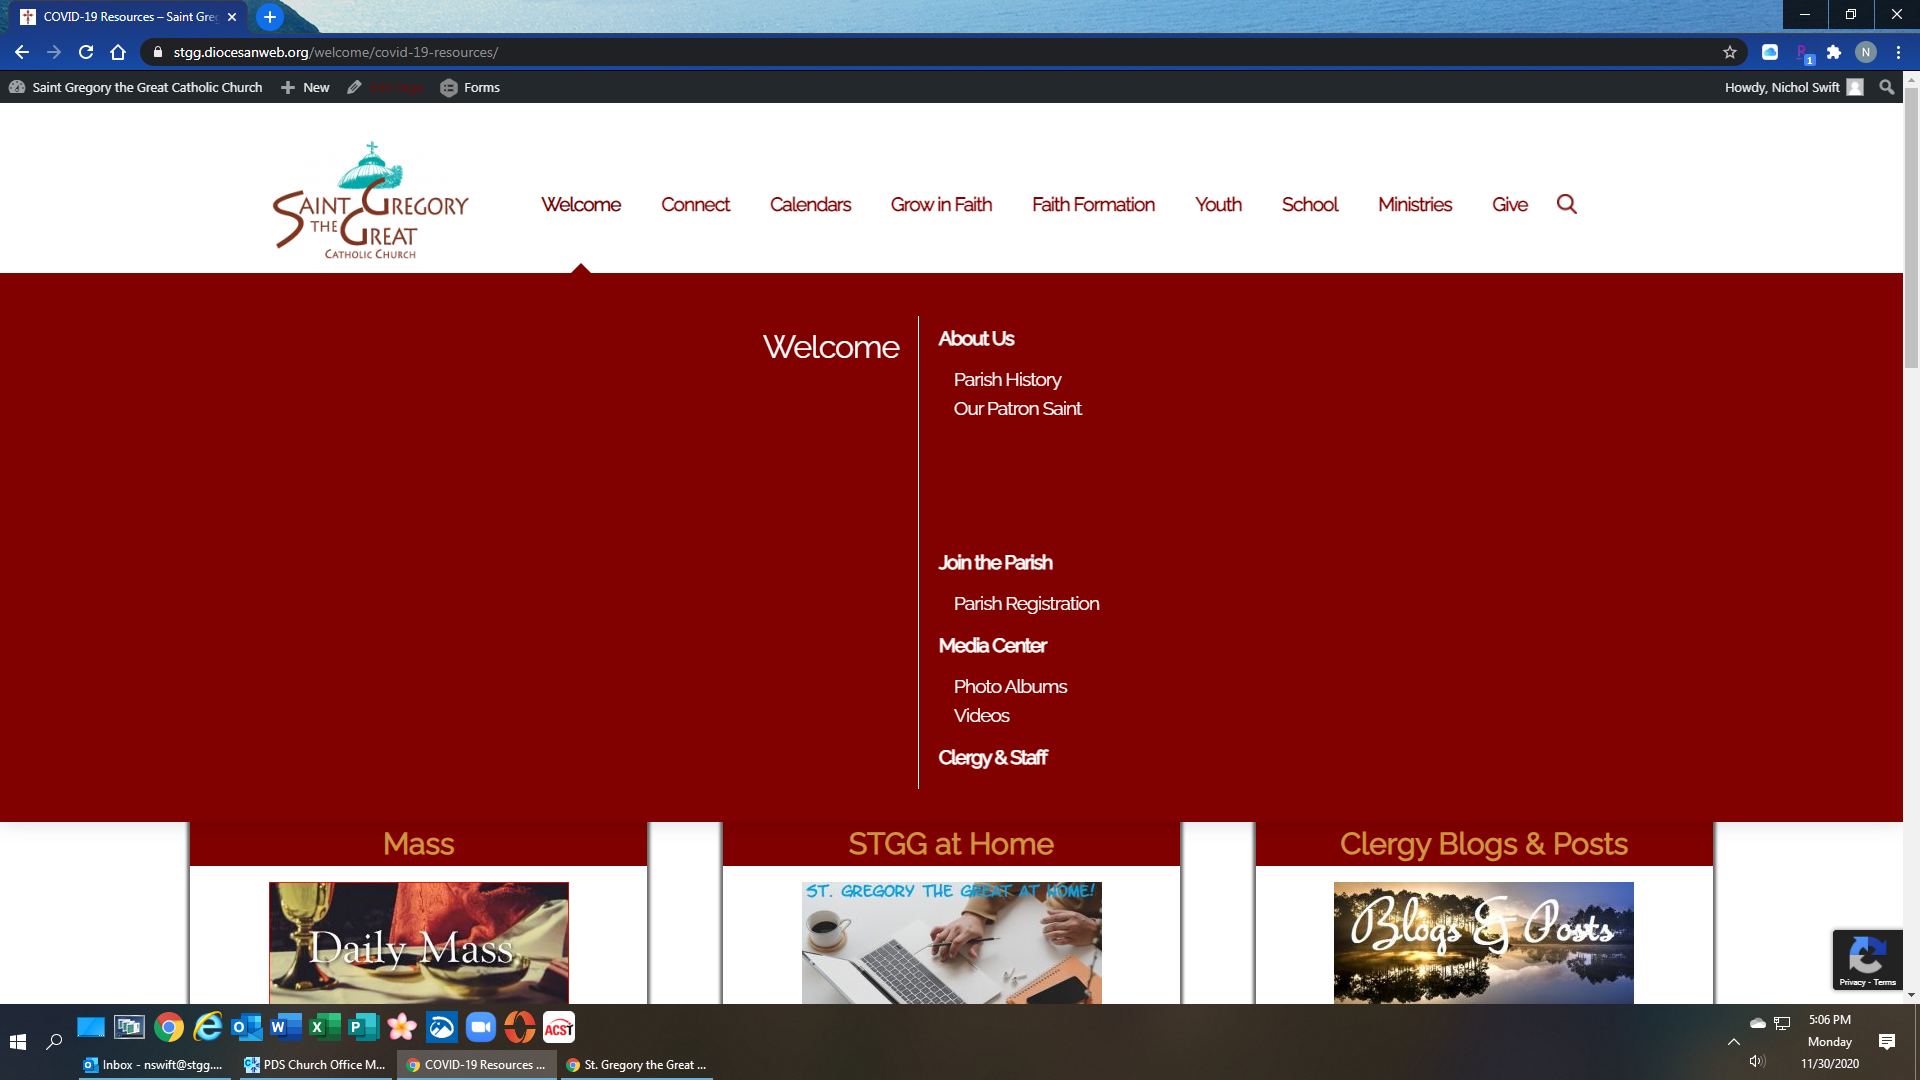
Task: Open the Faith Formation menu
Action: pyautogui.click(x=1093, y=204)
